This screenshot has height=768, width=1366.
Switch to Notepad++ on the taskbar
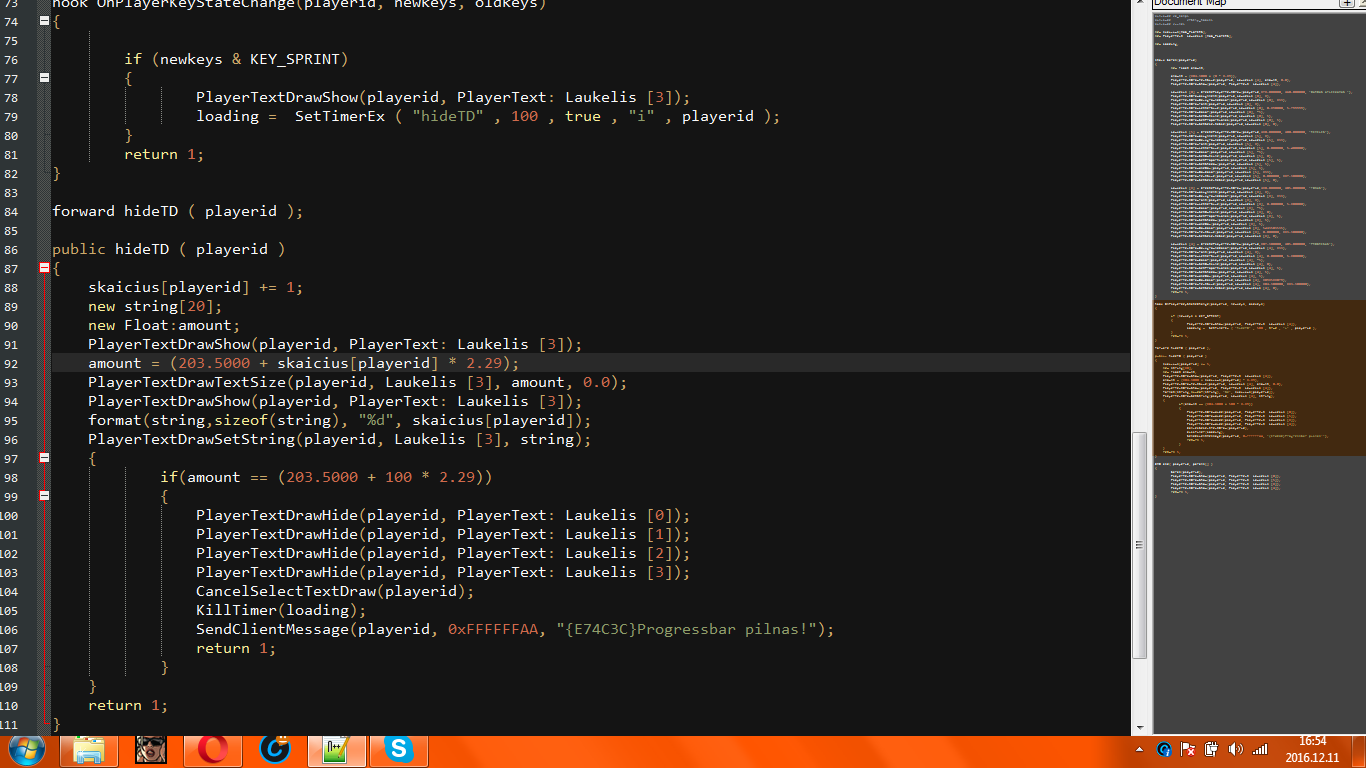(x=335, y=750)
